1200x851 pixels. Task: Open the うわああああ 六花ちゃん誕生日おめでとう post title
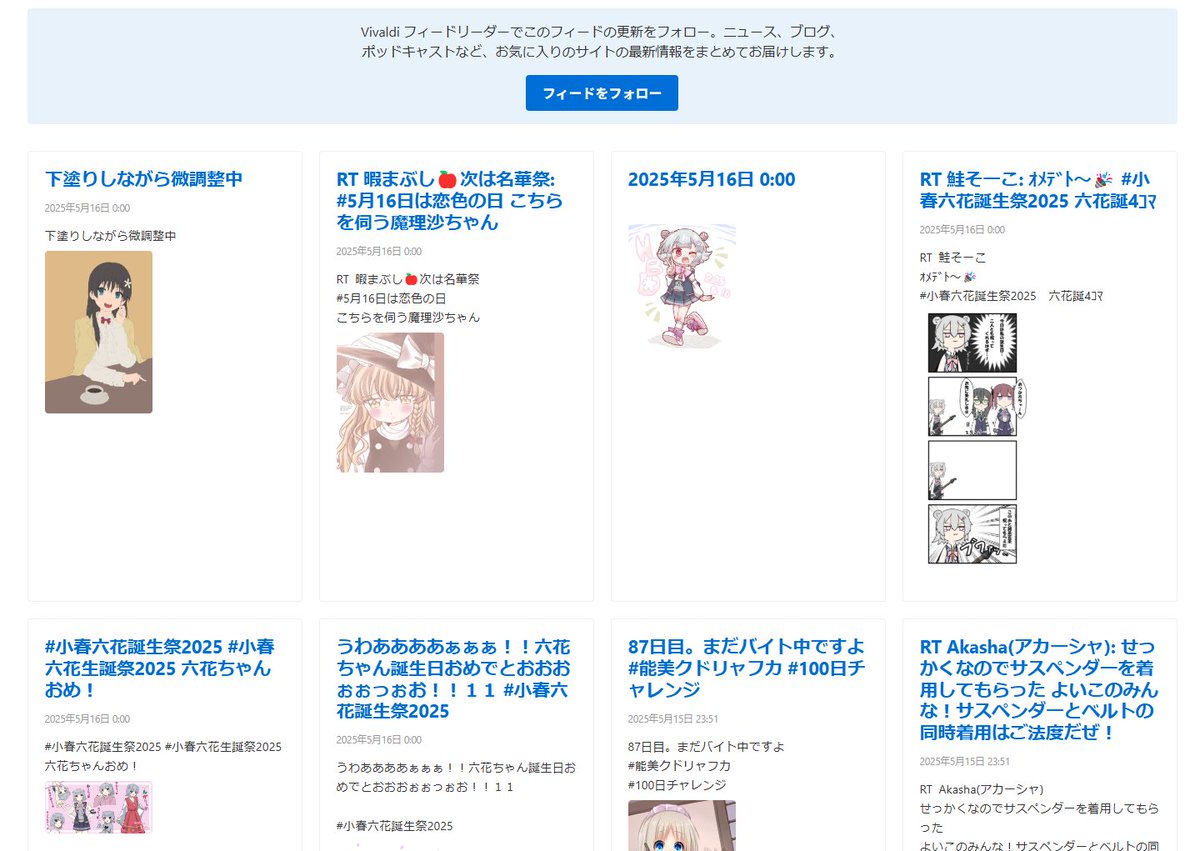[453, 679]
